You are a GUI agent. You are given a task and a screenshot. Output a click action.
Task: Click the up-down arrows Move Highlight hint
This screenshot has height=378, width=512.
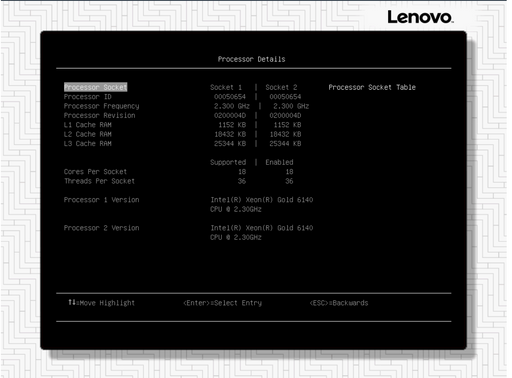[102, 303]
